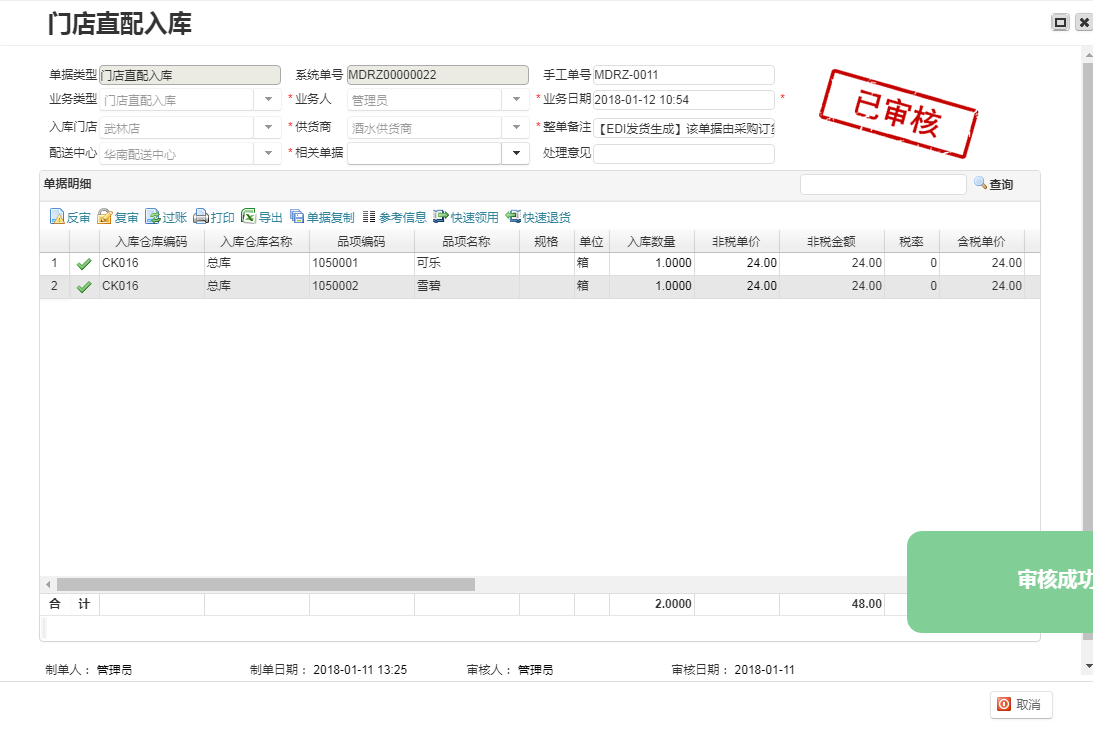Click the 含税单价 column header
Screen dimensions: 1093x734
coord(981,241)
